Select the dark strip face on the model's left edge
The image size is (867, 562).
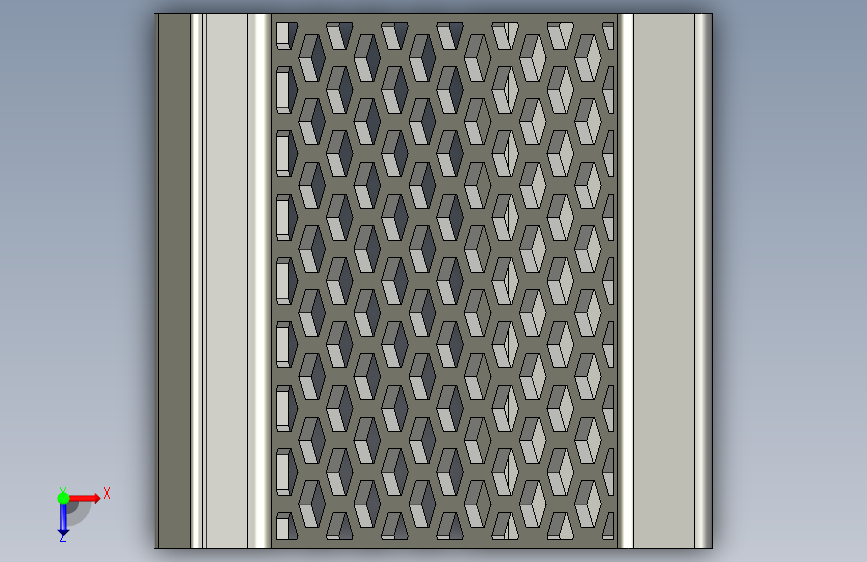174,281
